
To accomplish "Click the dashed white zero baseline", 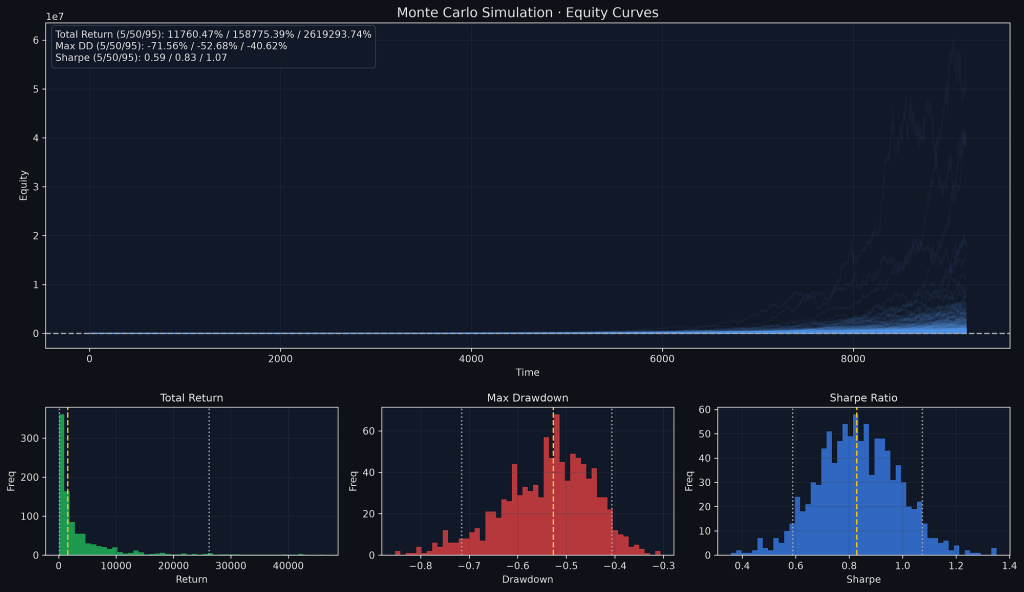I will pyautogui.click(x=528, y=333).
